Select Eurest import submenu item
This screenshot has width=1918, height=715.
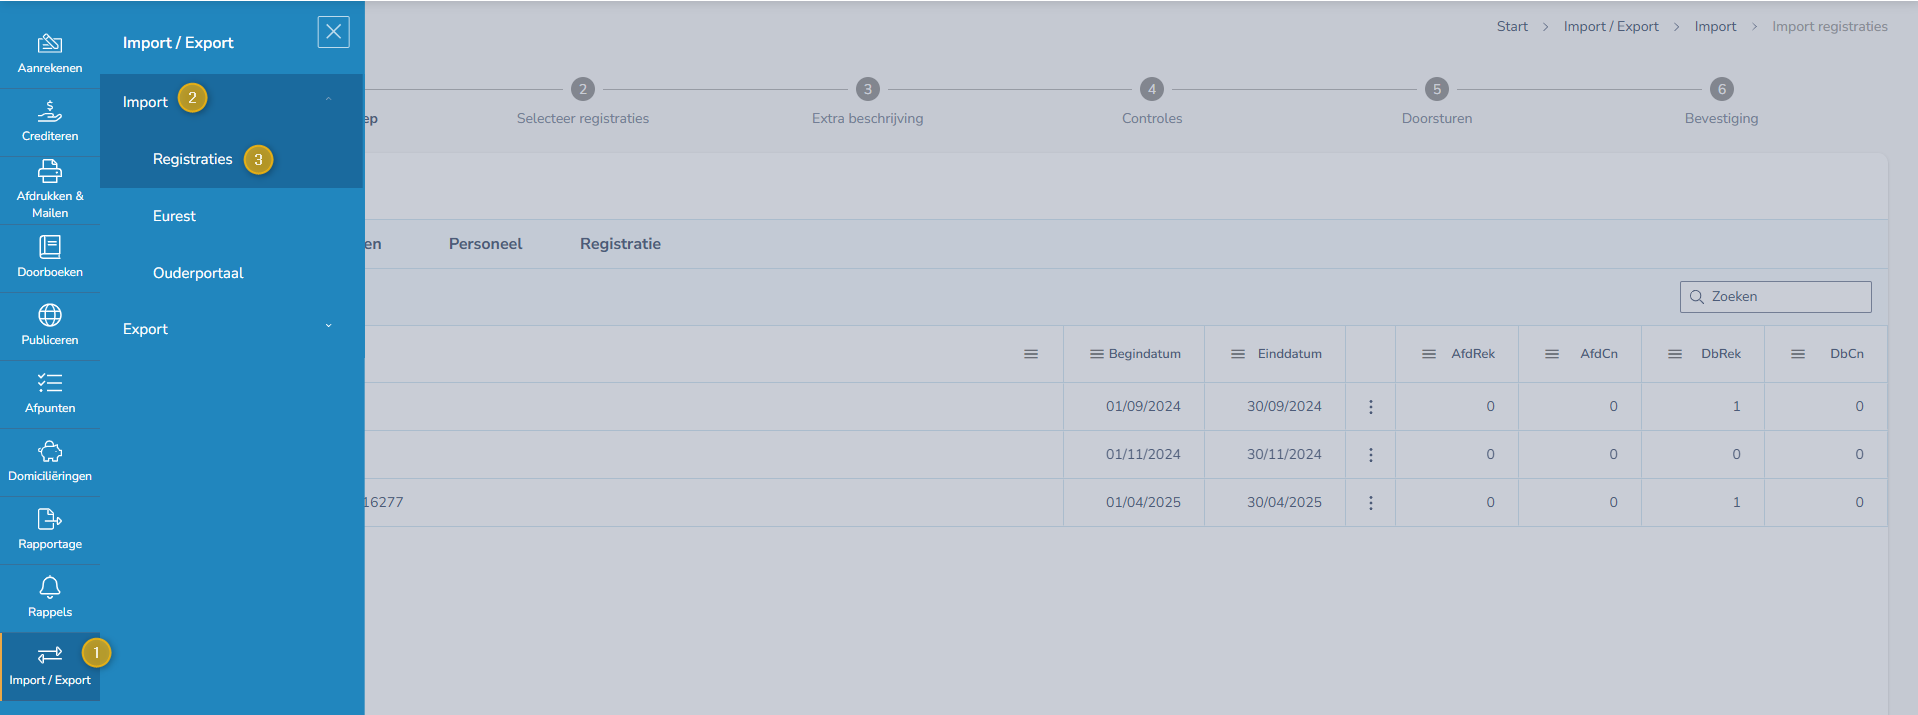tap(174, 216)
